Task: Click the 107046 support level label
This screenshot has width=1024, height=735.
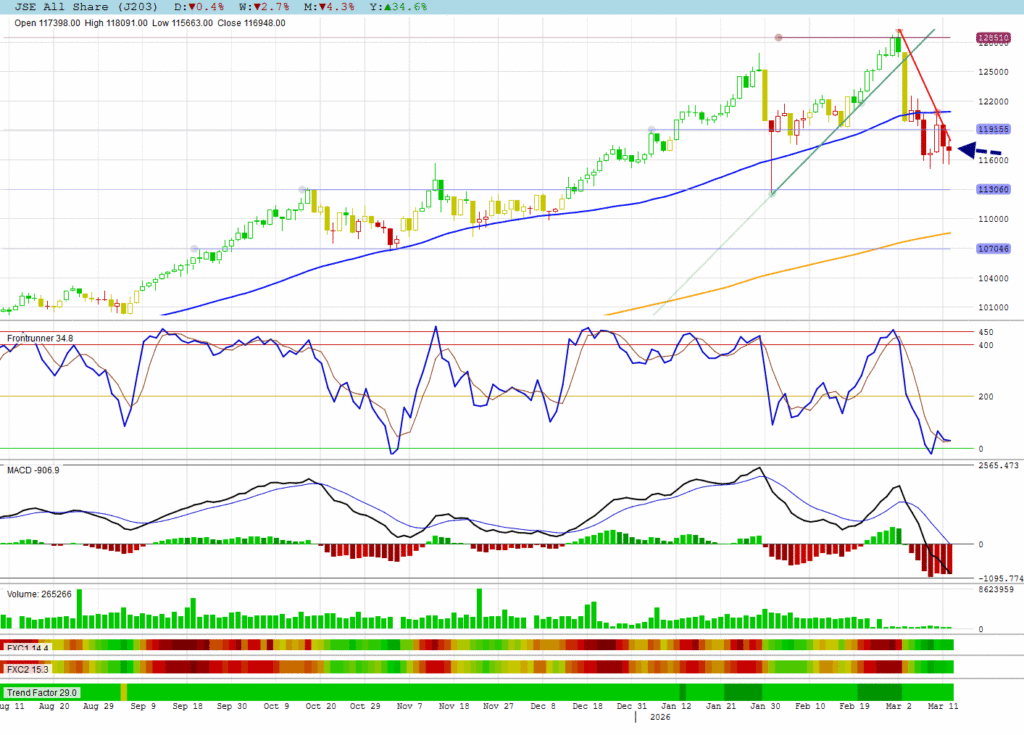Action: [992, 249]
